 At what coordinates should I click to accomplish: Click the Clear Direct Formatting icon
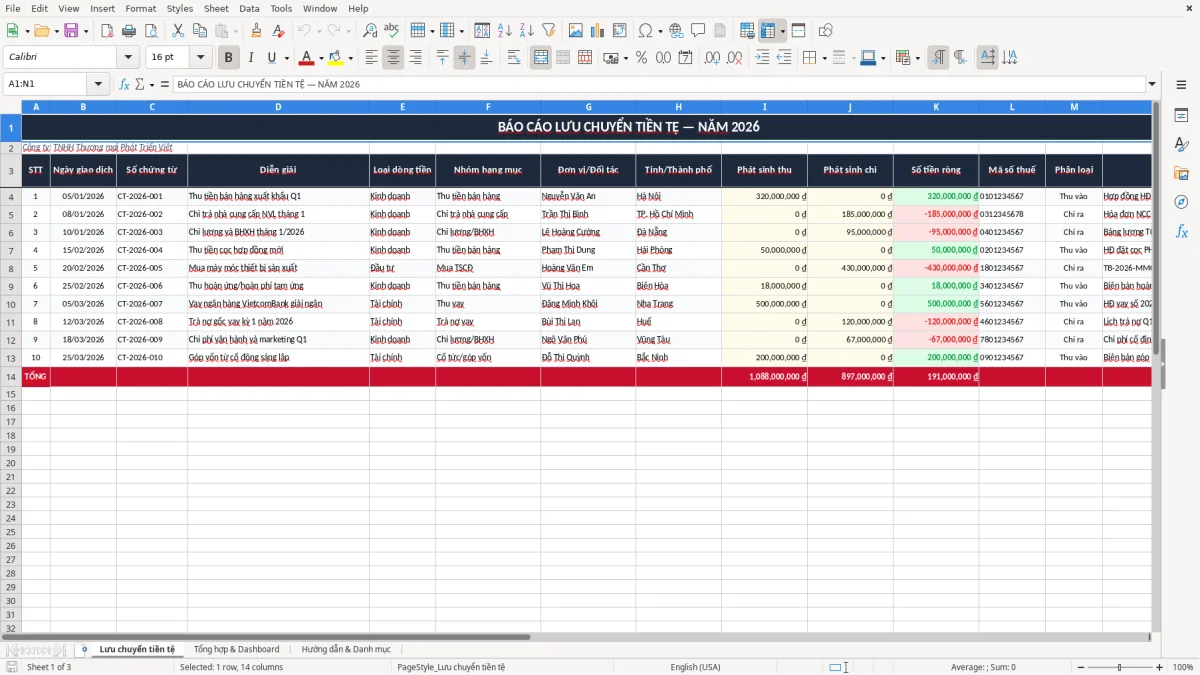click(279, 31)
